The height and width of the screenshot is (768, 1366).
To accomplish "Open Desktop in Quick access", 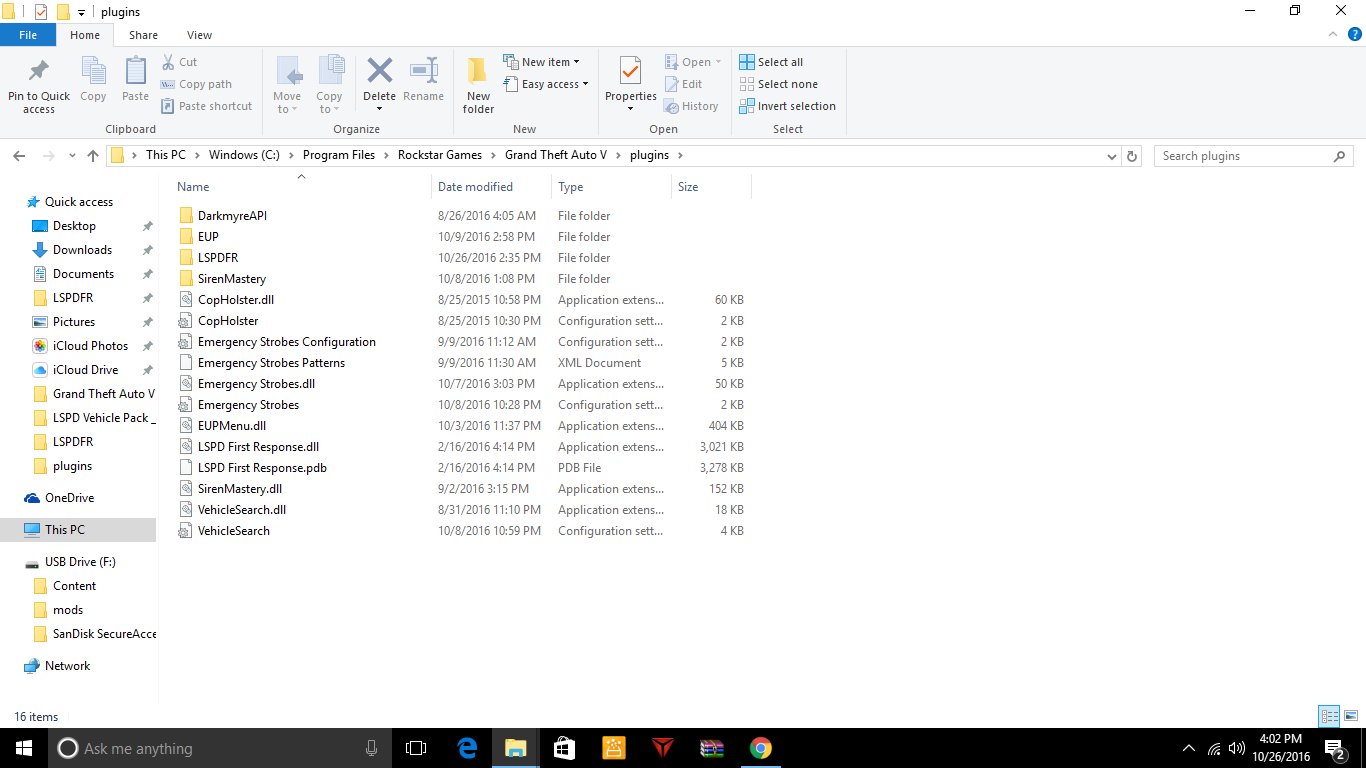I will [x=74, y=226].
